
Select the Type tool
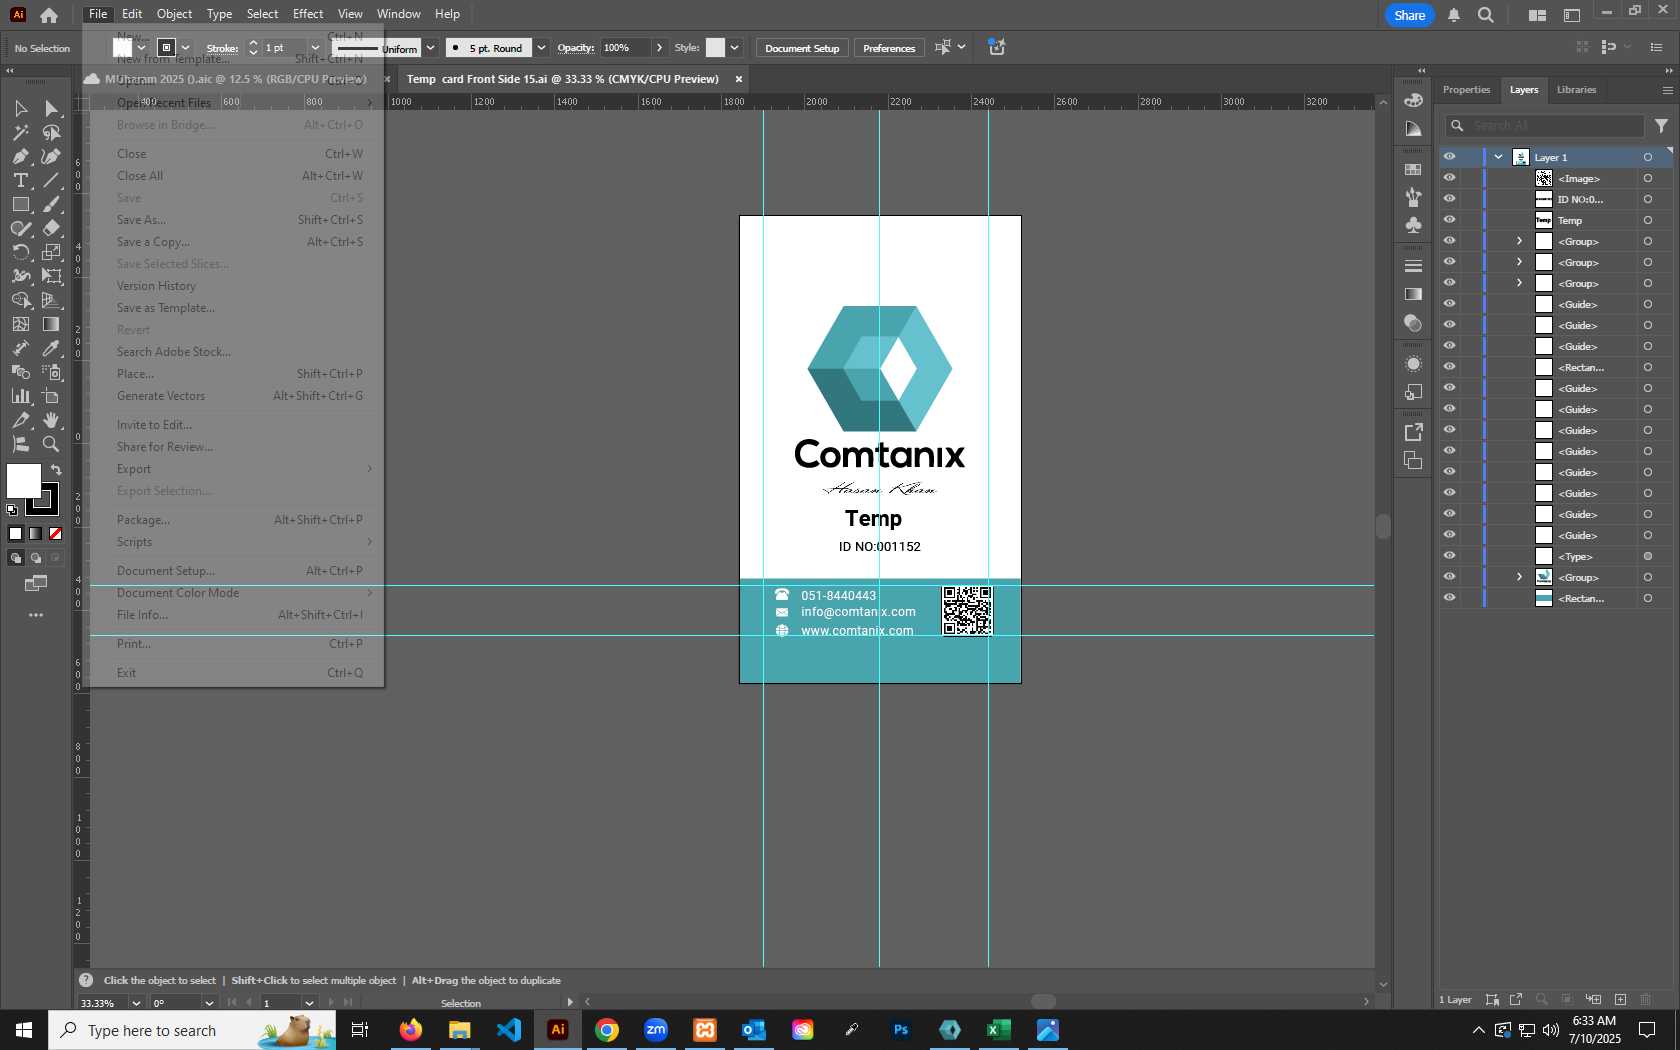click(20, 180)
